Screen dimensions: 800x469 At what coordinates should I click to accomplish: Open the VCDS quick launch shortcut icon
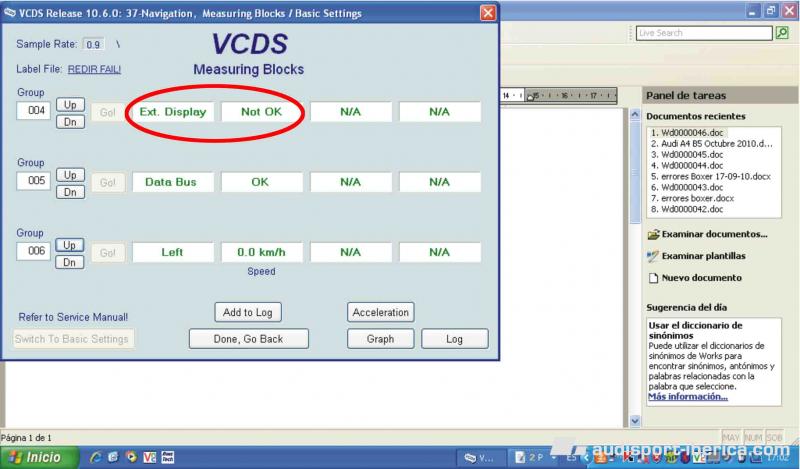[x=149, y=457]
